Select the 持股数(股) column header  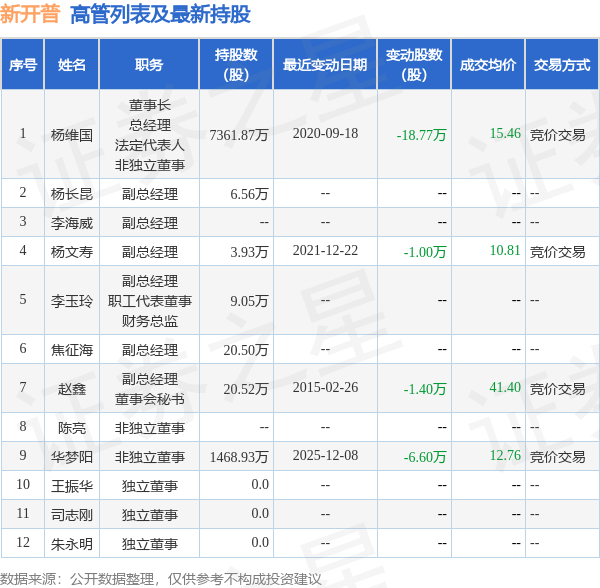[x=236, y=65]
